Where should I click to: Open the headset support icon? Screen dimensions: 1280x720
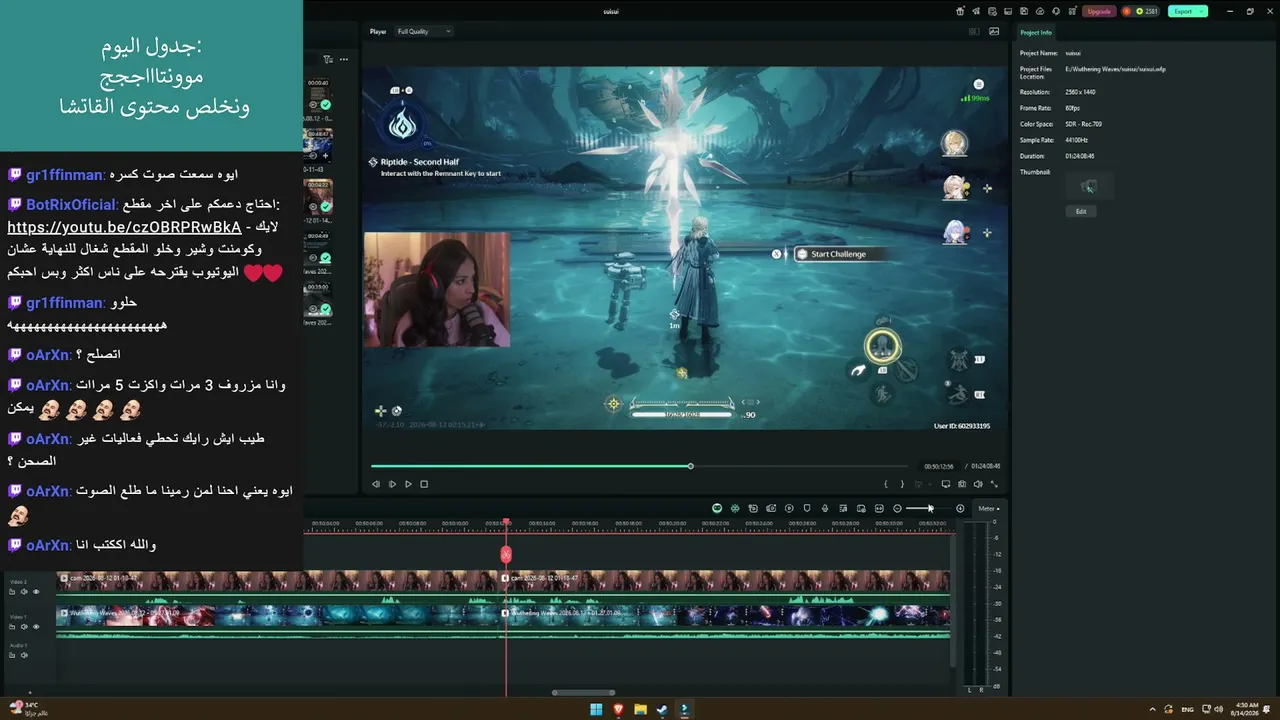point(1054,11)
